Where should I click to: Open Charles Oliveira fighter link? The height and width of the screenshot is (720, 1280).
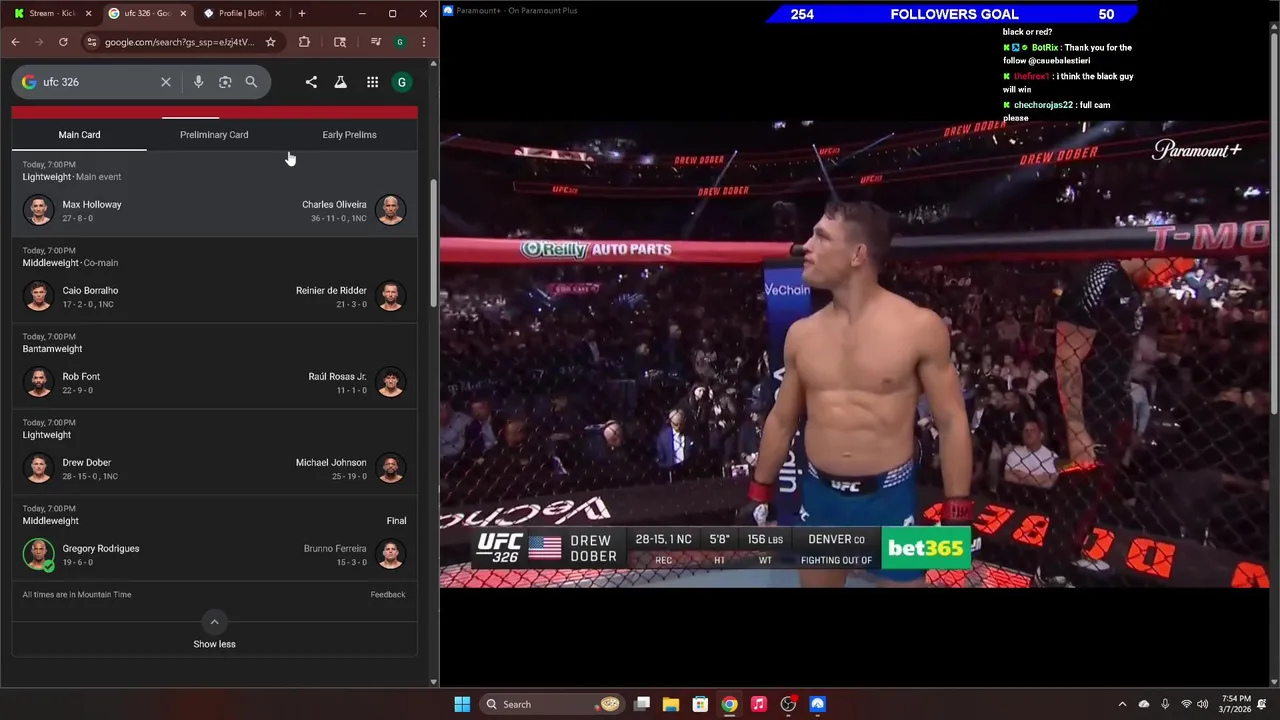click(x=334, y=204)
